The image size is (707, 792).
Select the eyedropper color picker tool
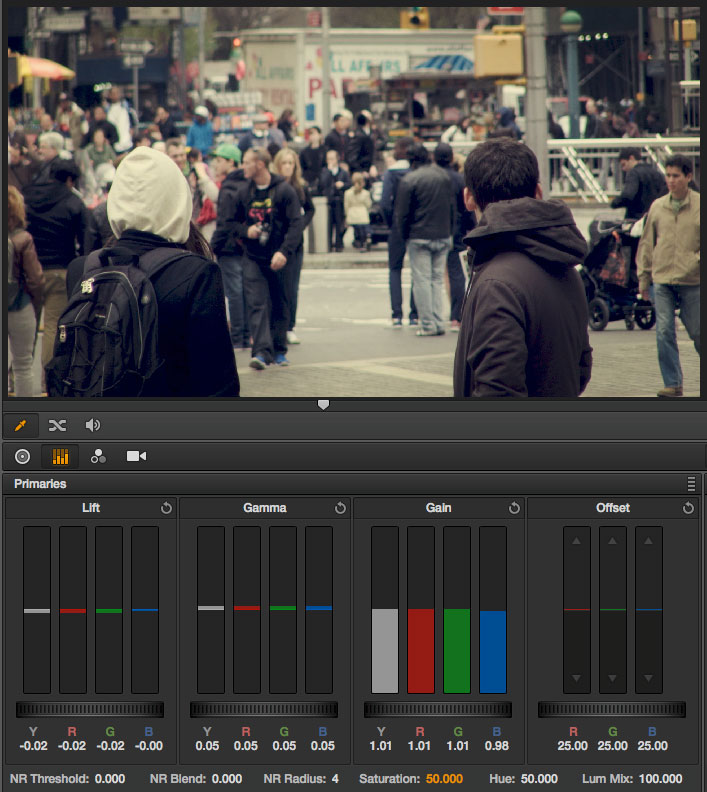coord(21,425)
